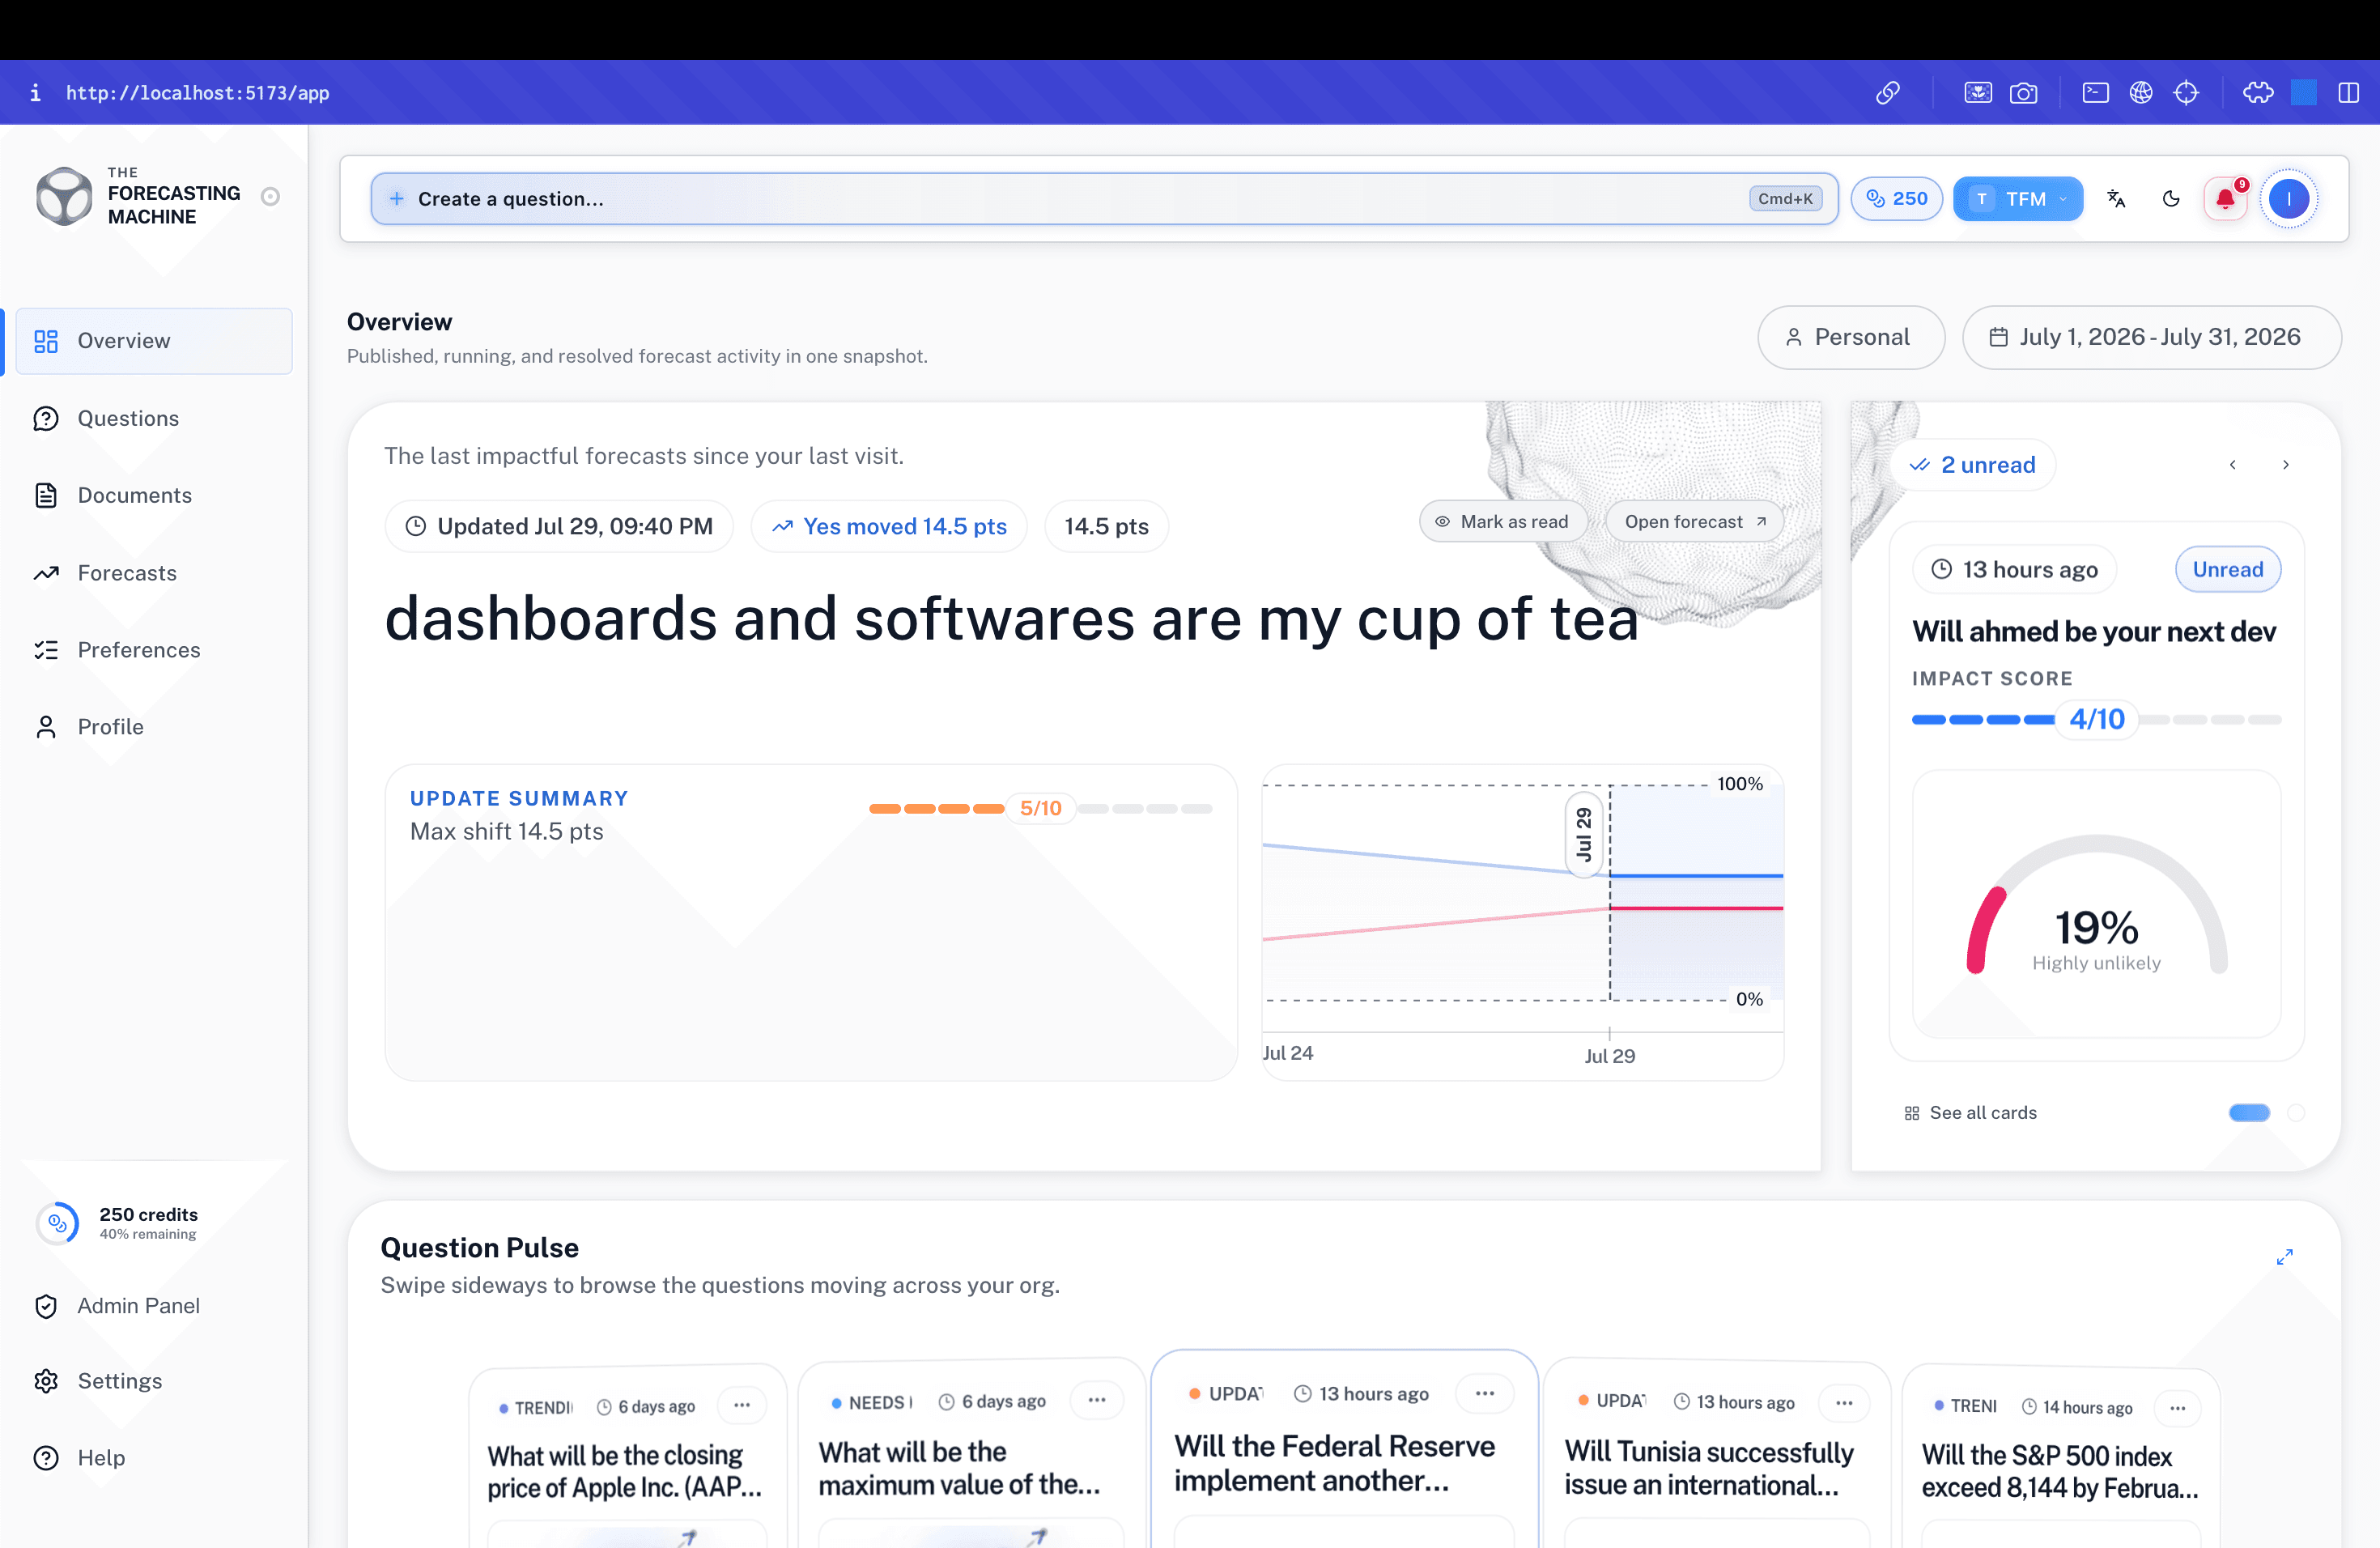Click the Open forecast button

click(1694, 521)
